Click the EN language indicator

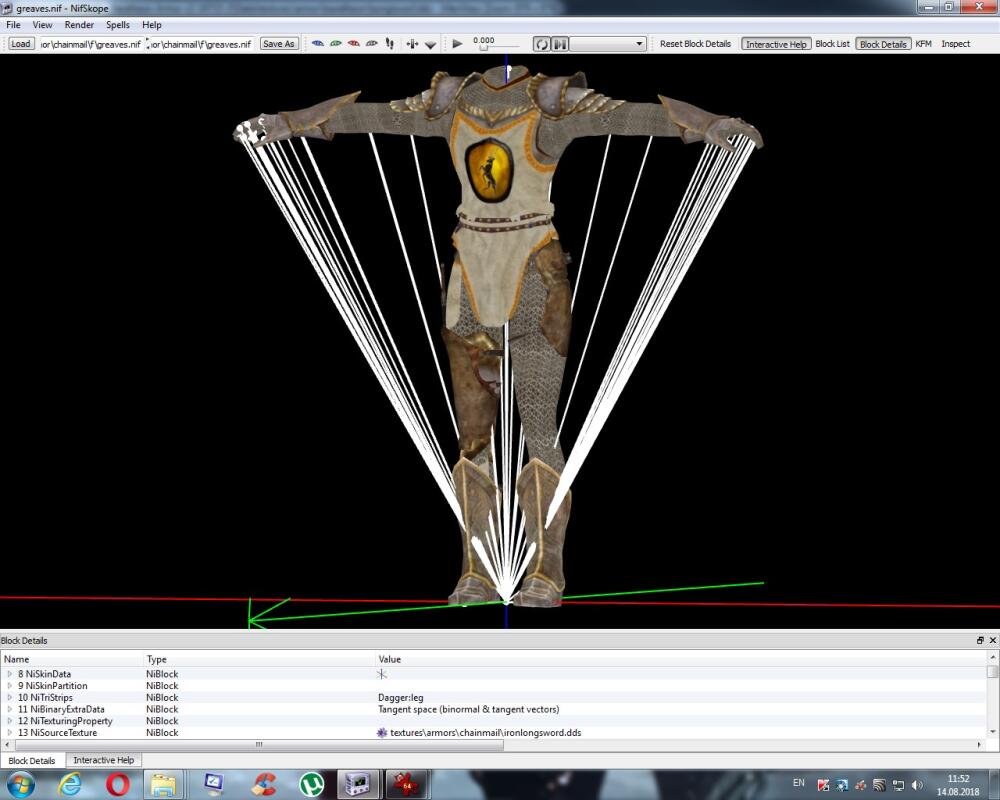pos(798,783)
